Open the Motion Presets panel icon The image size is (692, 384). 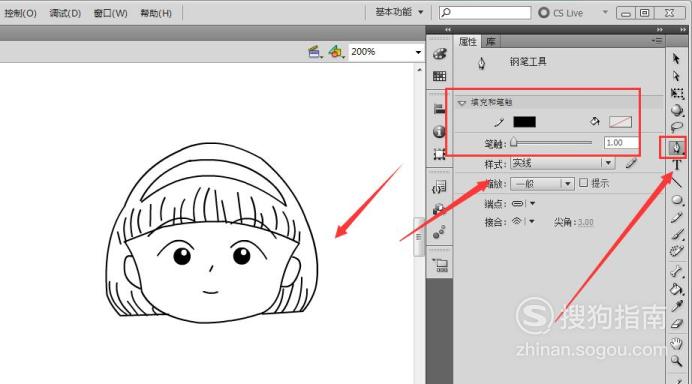[x=439, y=232]
